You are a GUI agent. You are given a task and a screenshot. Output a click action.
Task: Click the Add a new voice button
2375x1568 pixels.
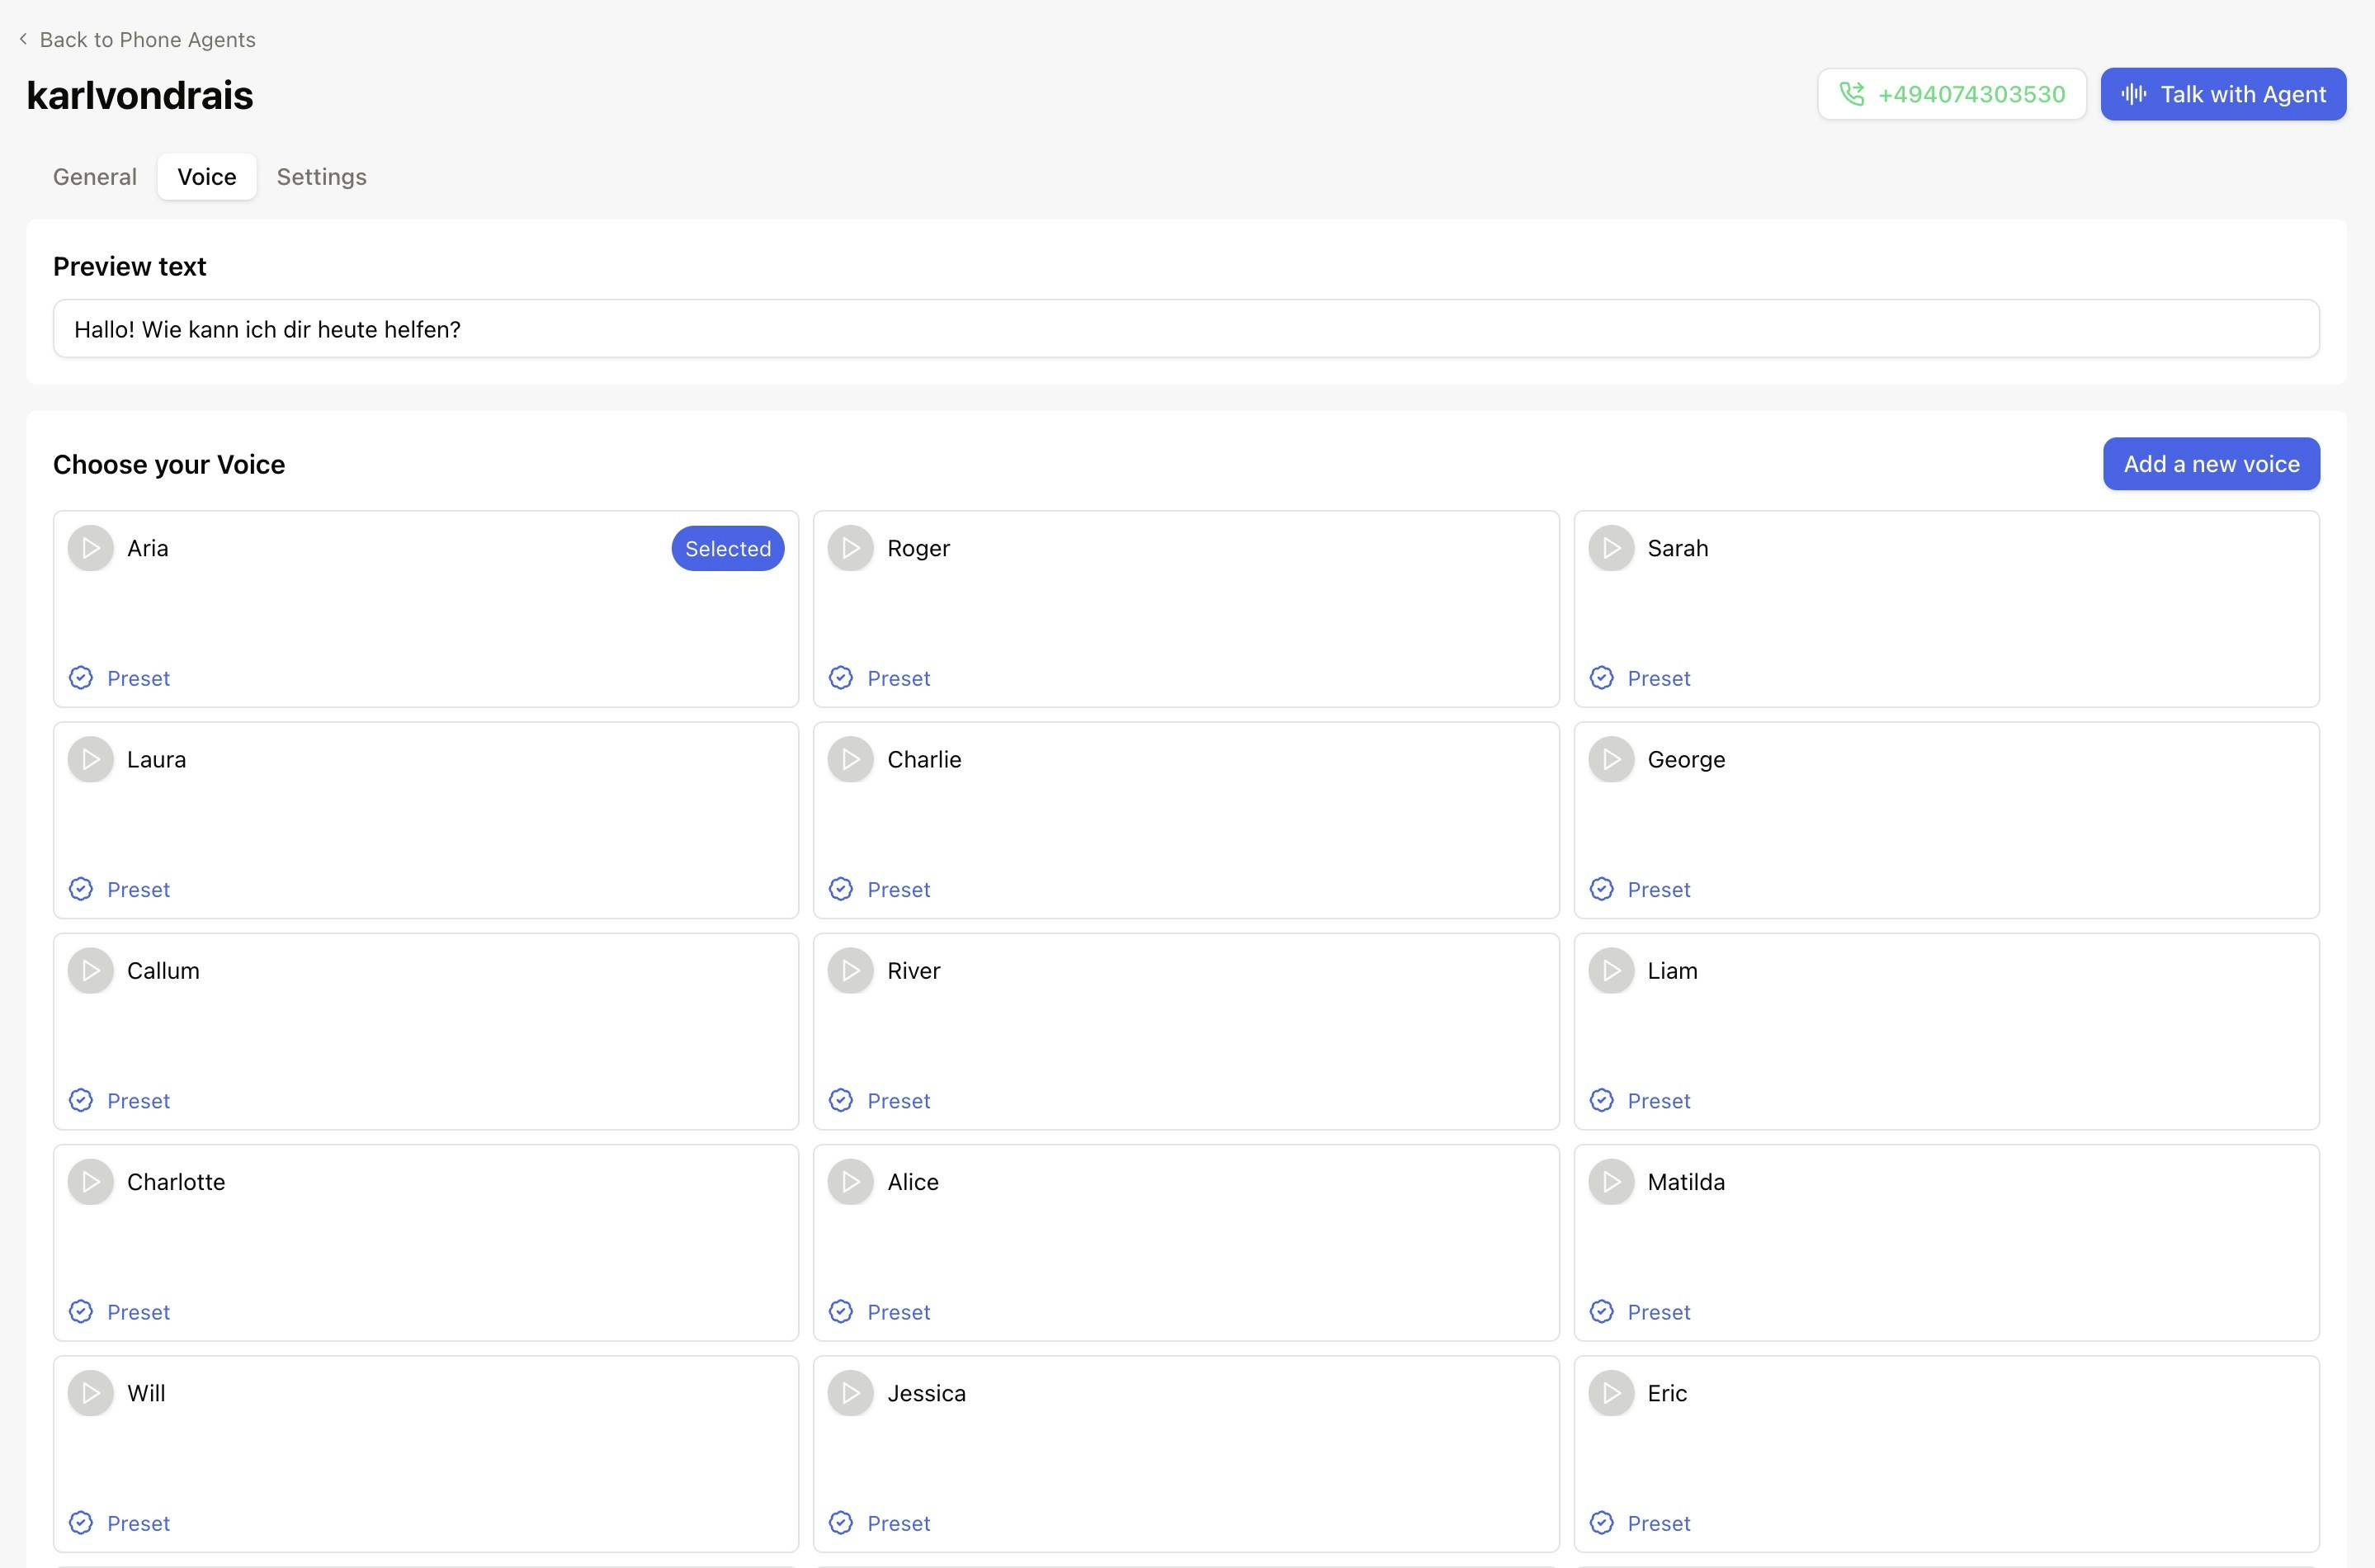click(x=2210, y=464)
